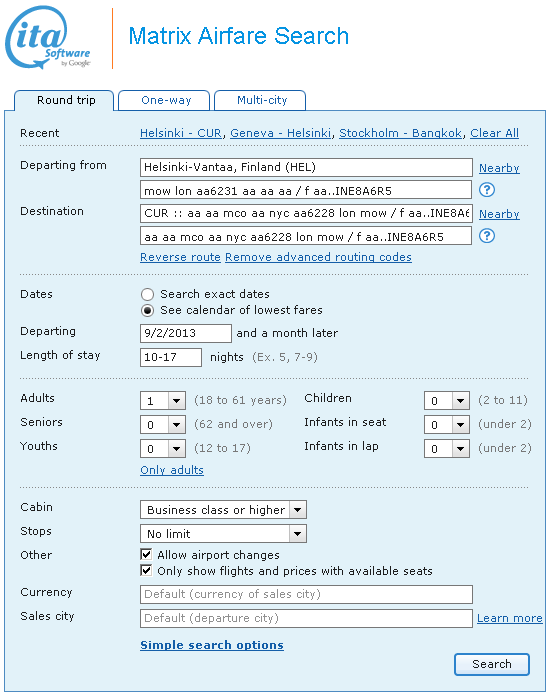Focus the Sales city input field
The height and width of the screenshot is (693, 548).
(306, 618)
